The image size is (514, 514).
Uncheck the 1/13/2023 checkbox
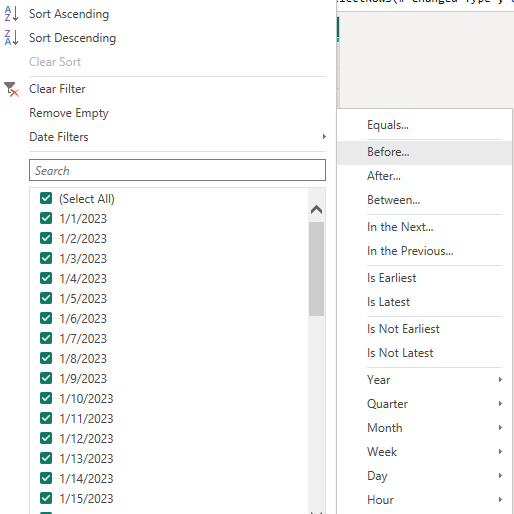point(46,458)
